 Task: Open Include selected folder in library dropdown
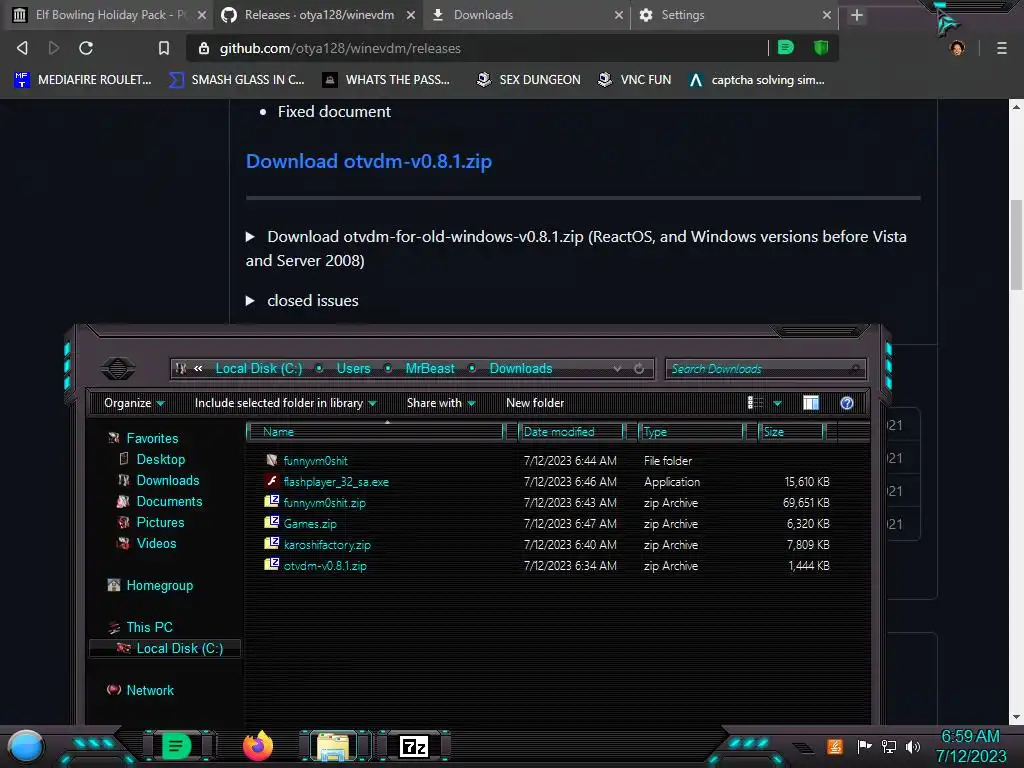(285, 403)
